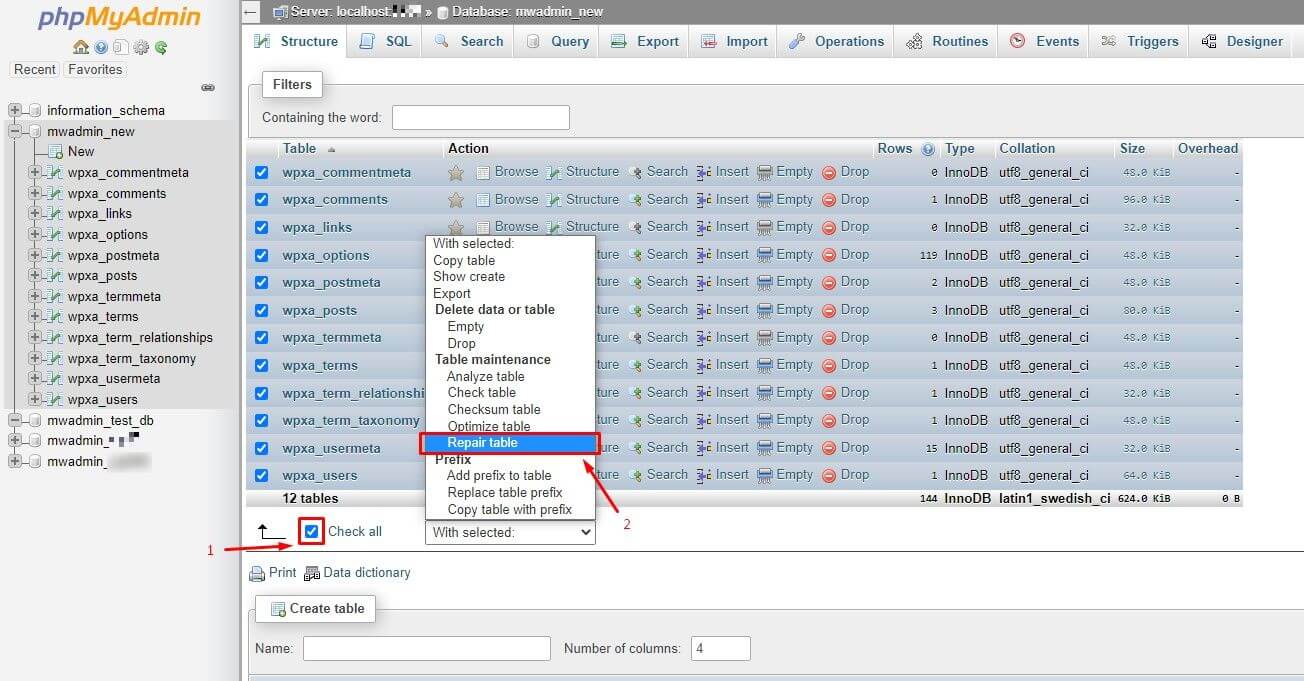Choose Repair table from dropdown list

510,443
